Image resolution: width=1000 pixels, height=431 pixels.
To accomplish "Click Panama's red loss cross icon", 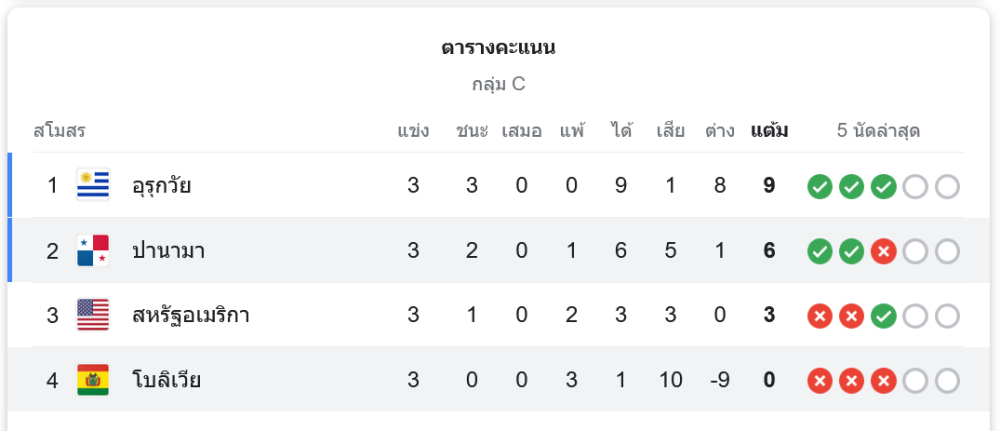I will pos(883,251).
